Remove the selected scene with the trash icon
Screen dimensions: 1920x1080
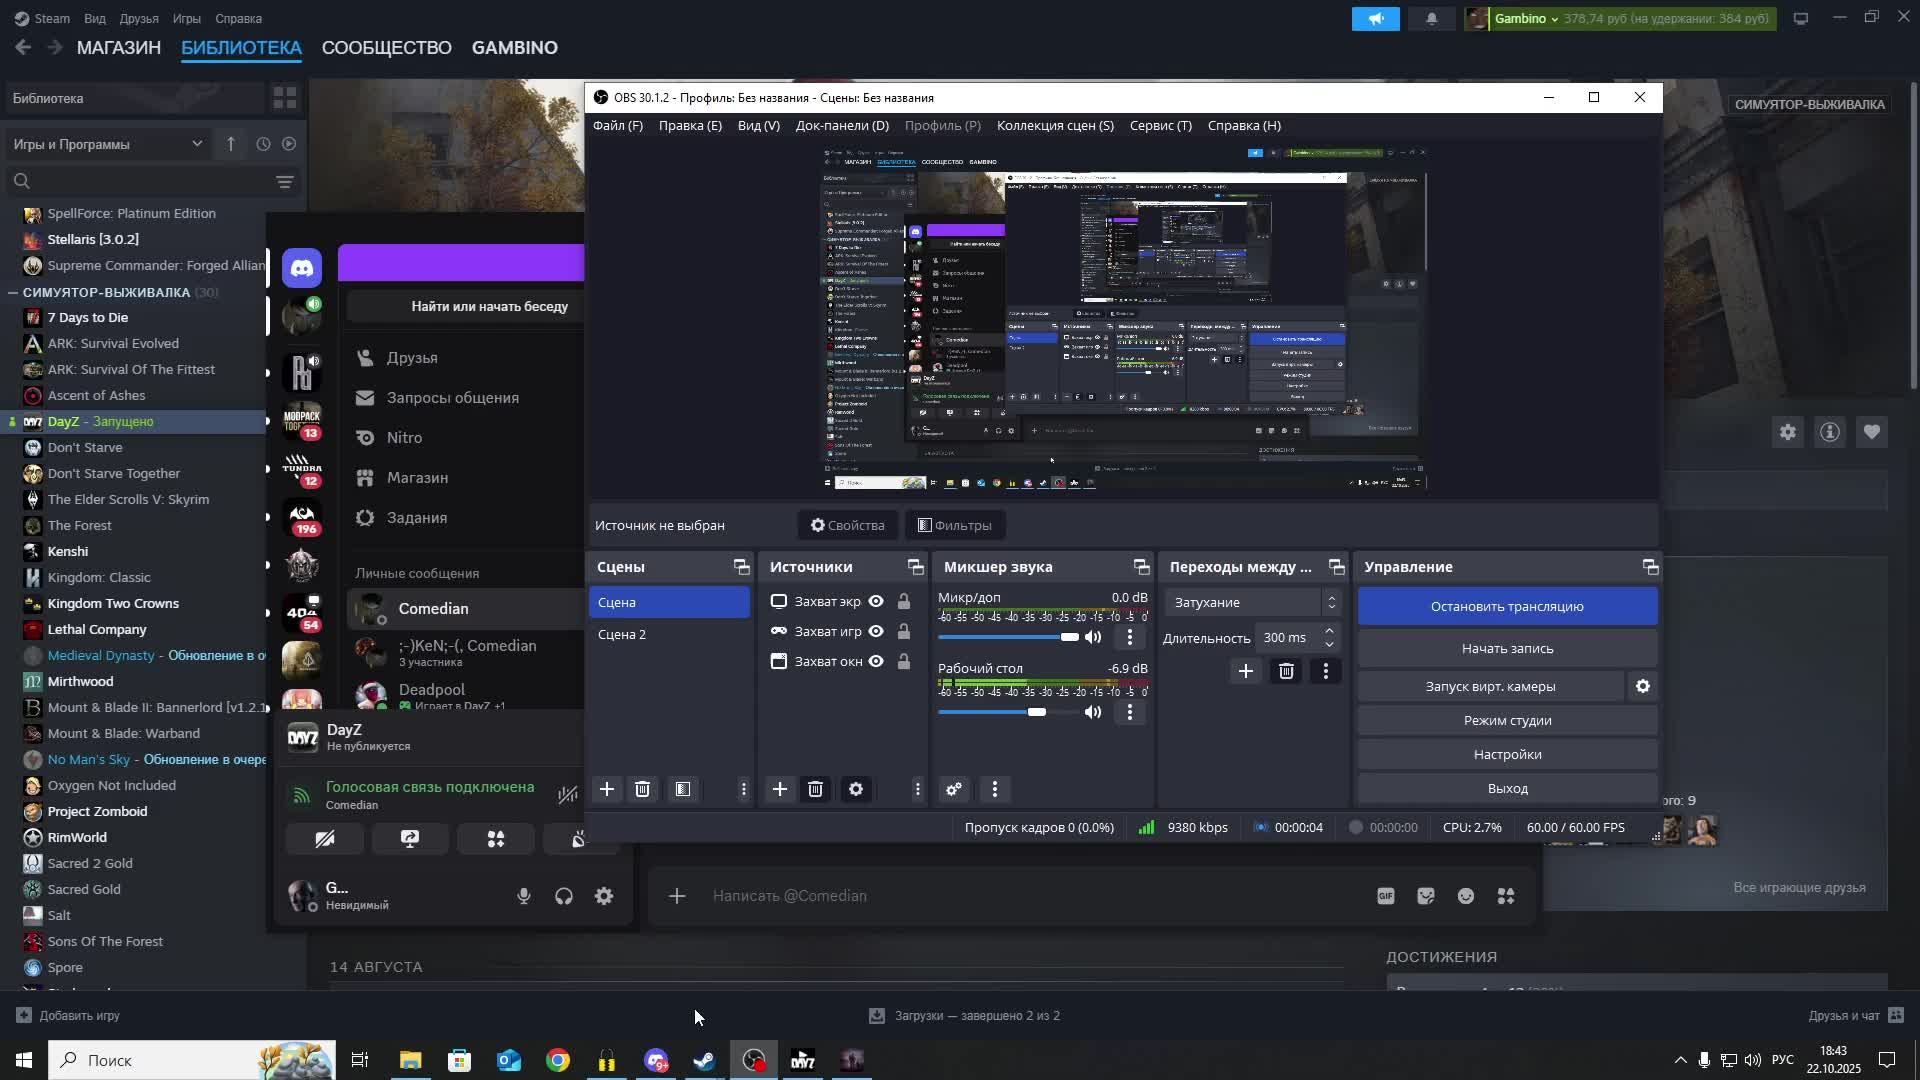point(643,790)
